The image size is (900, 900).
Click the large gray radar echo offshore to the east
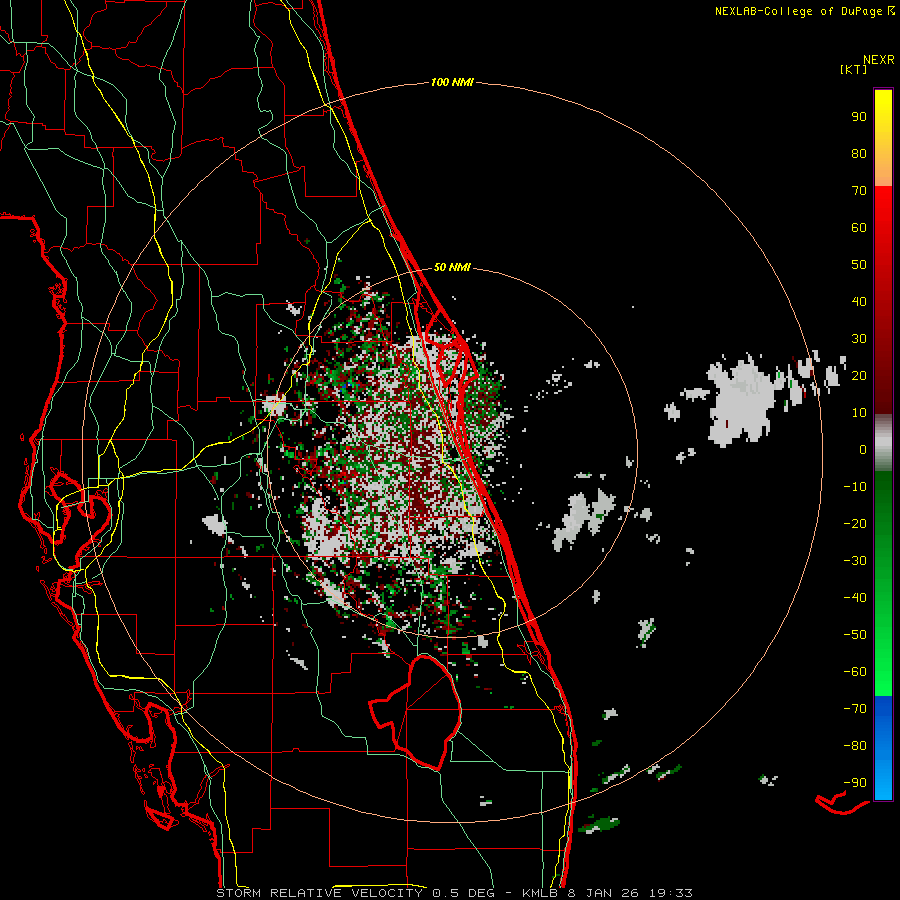(x=742, y=400)
